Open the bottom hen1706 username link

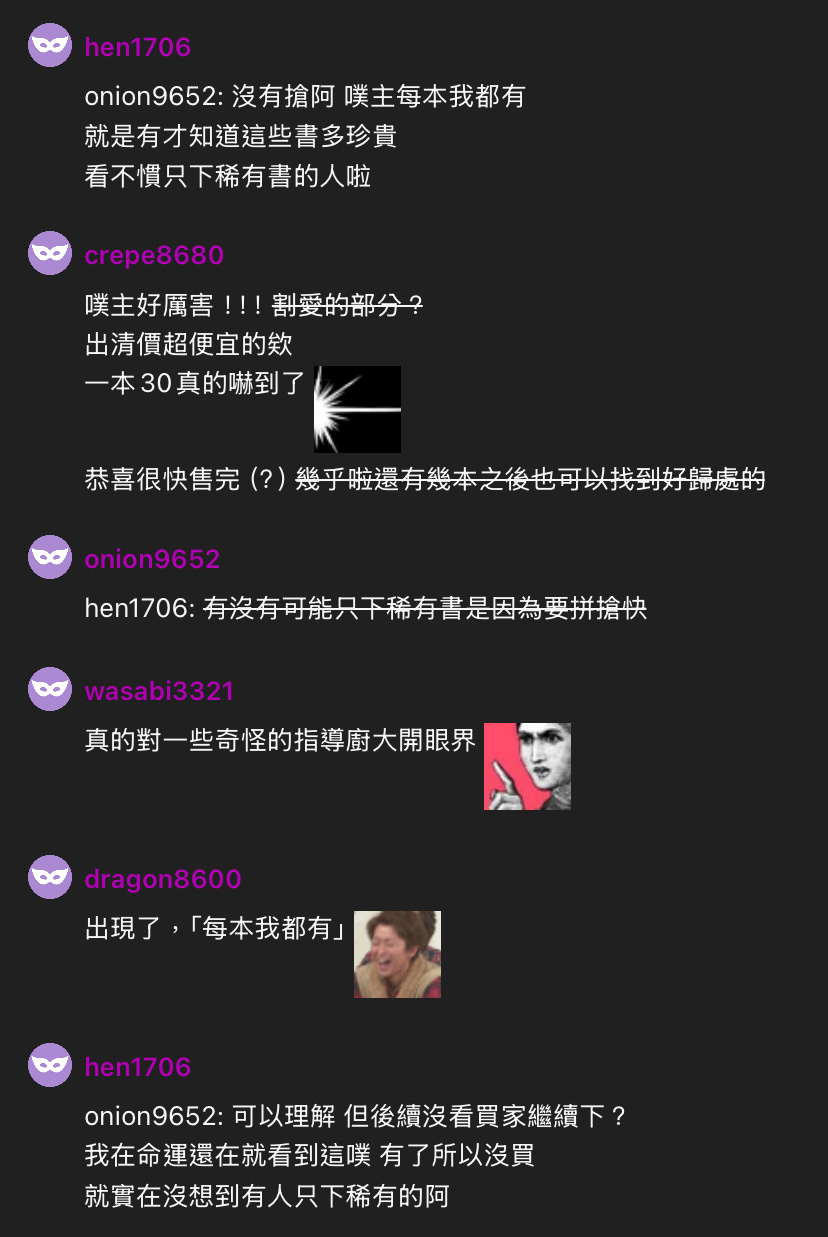click(x=138, y=1067)
